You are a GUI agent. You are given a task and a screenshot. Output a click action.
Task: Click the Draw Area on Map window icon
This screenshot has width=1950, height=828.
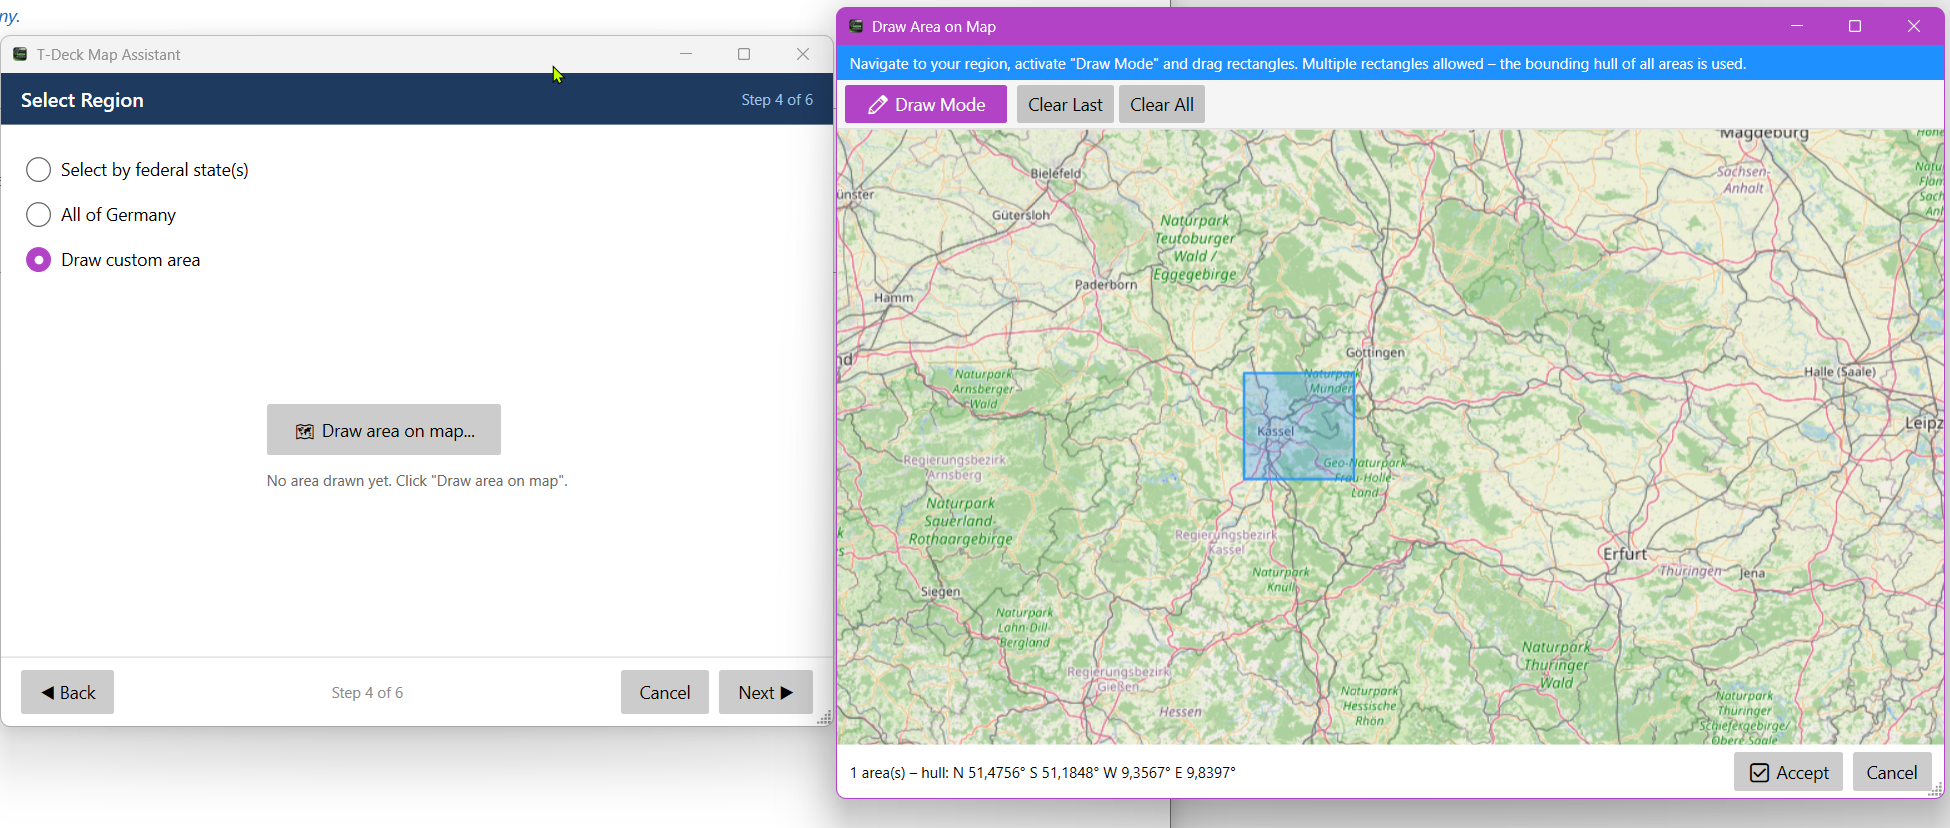856,26
